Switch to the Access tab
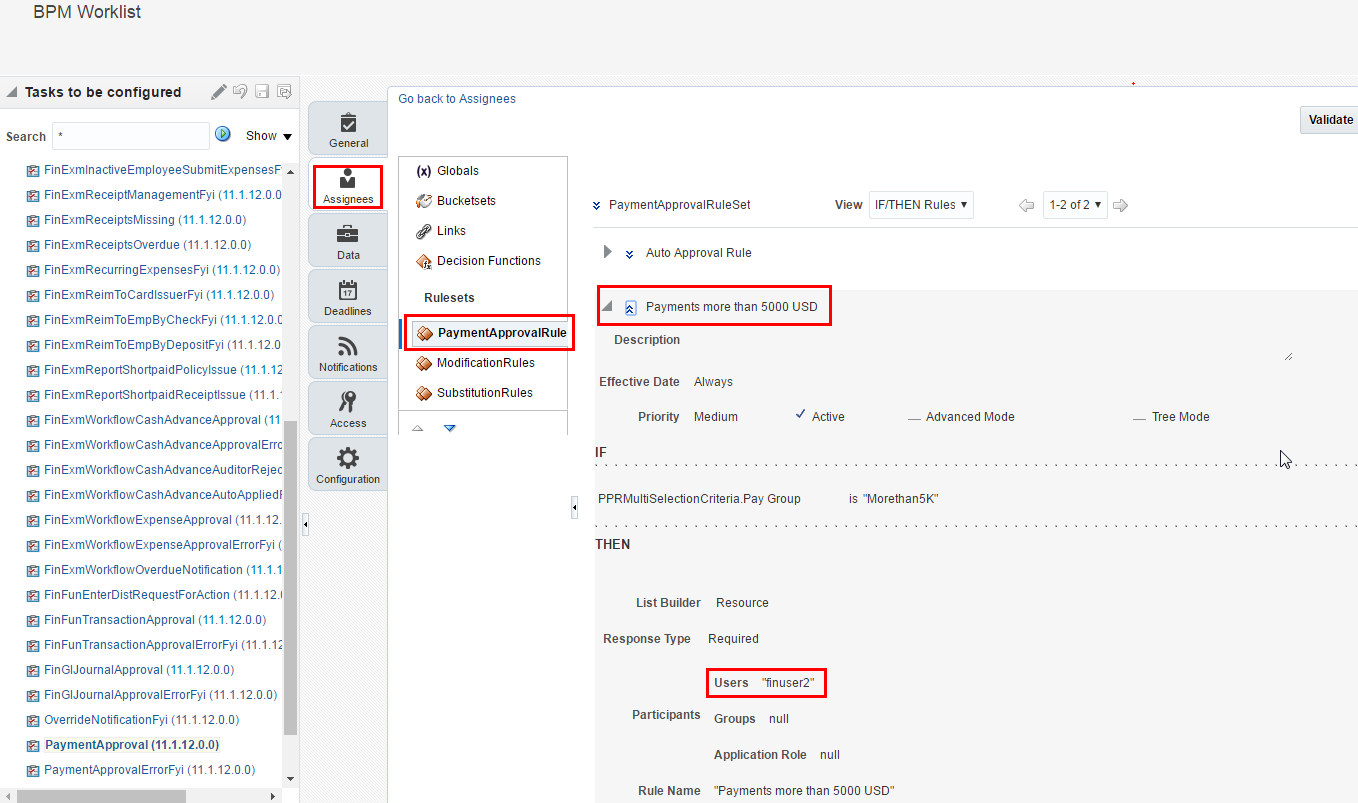 pyautogui.click(x=348, y=409)
